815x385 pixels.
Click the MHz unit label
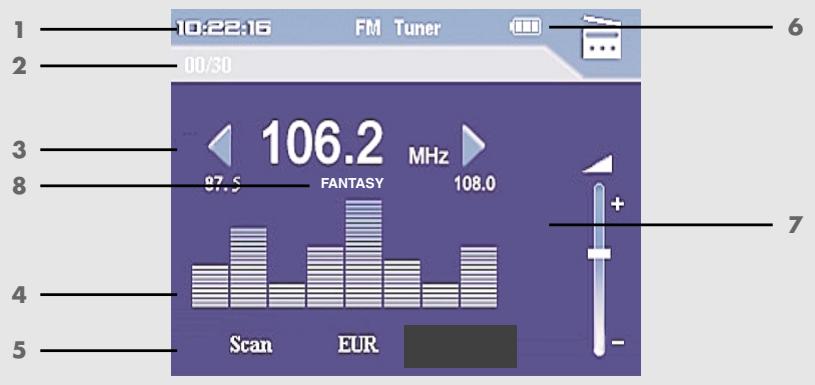[428, 156]
